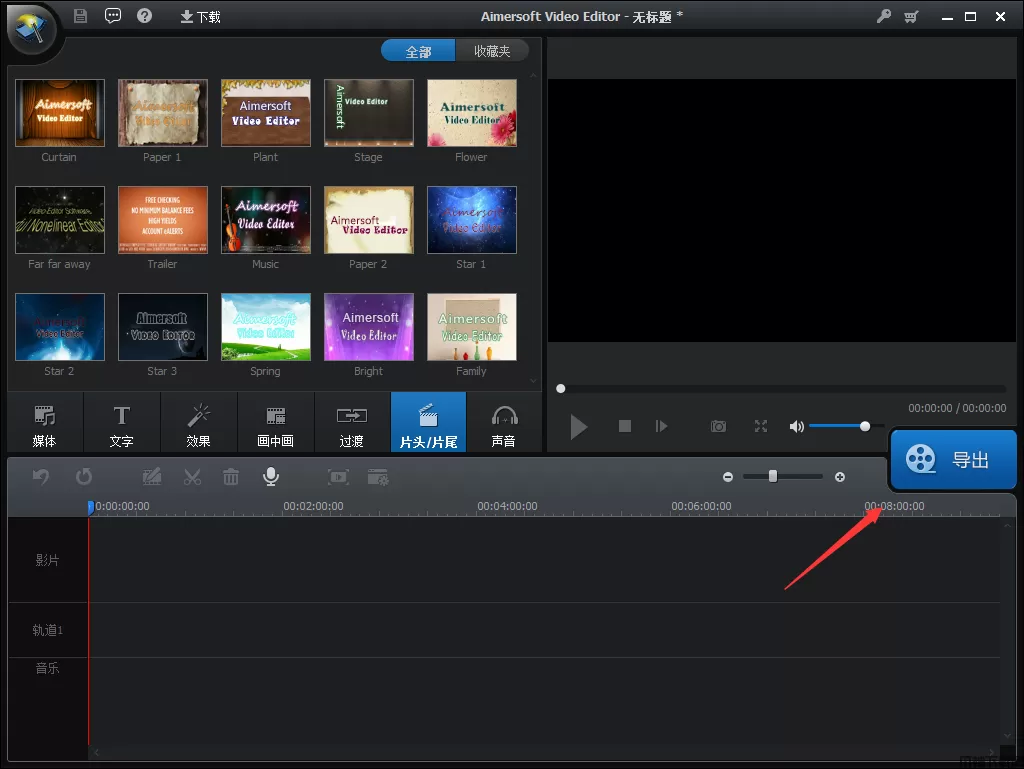Switch to the 收藏夹 favorites filter
The height and width of the screenshot is (769, 1024).
(492, 51)
